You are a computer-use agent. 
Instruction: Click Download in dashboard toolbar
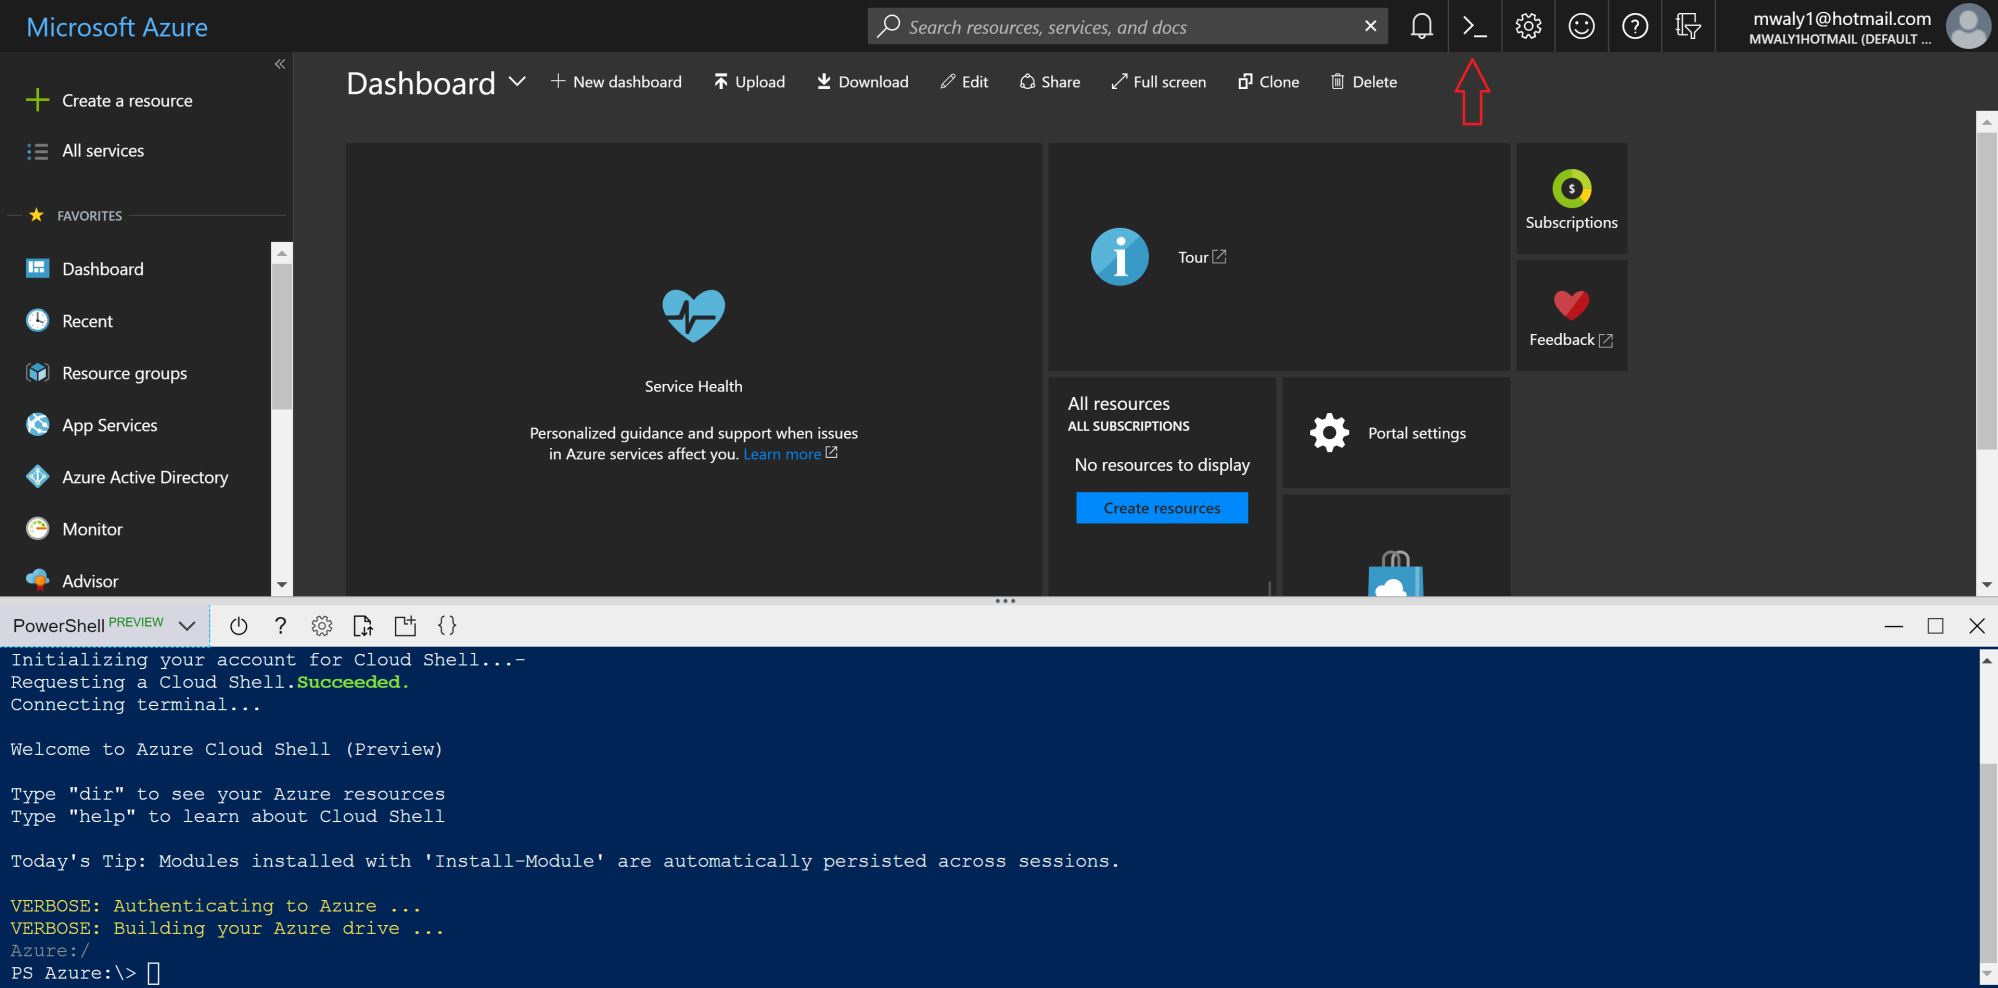pos(862,82)
